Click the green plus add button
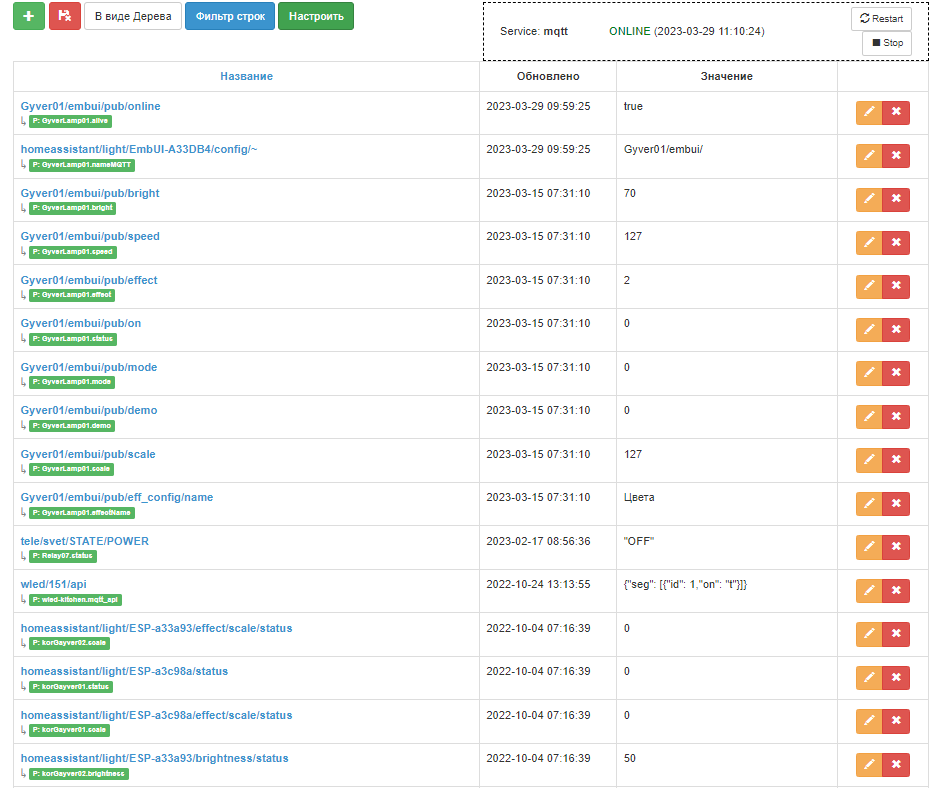The width and height of the screenshot is (932, 788). 29,16
